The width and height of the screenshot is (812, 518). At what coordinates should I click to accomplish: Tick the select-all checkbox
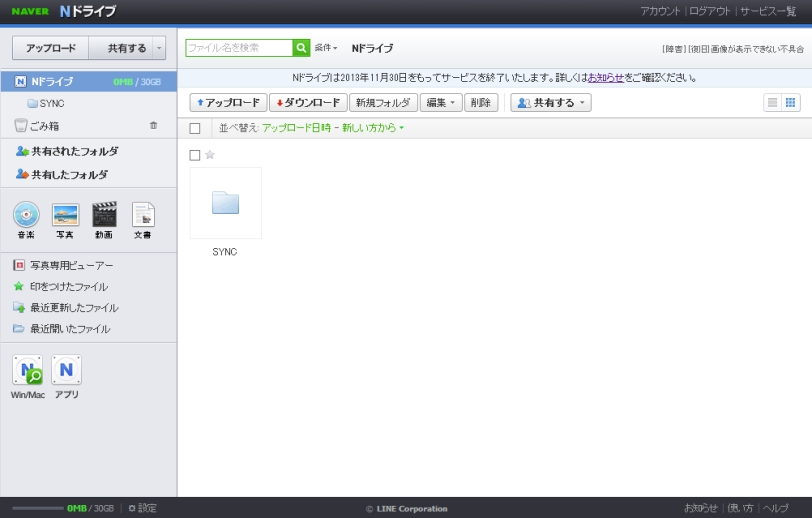click(x=195, y=128)
